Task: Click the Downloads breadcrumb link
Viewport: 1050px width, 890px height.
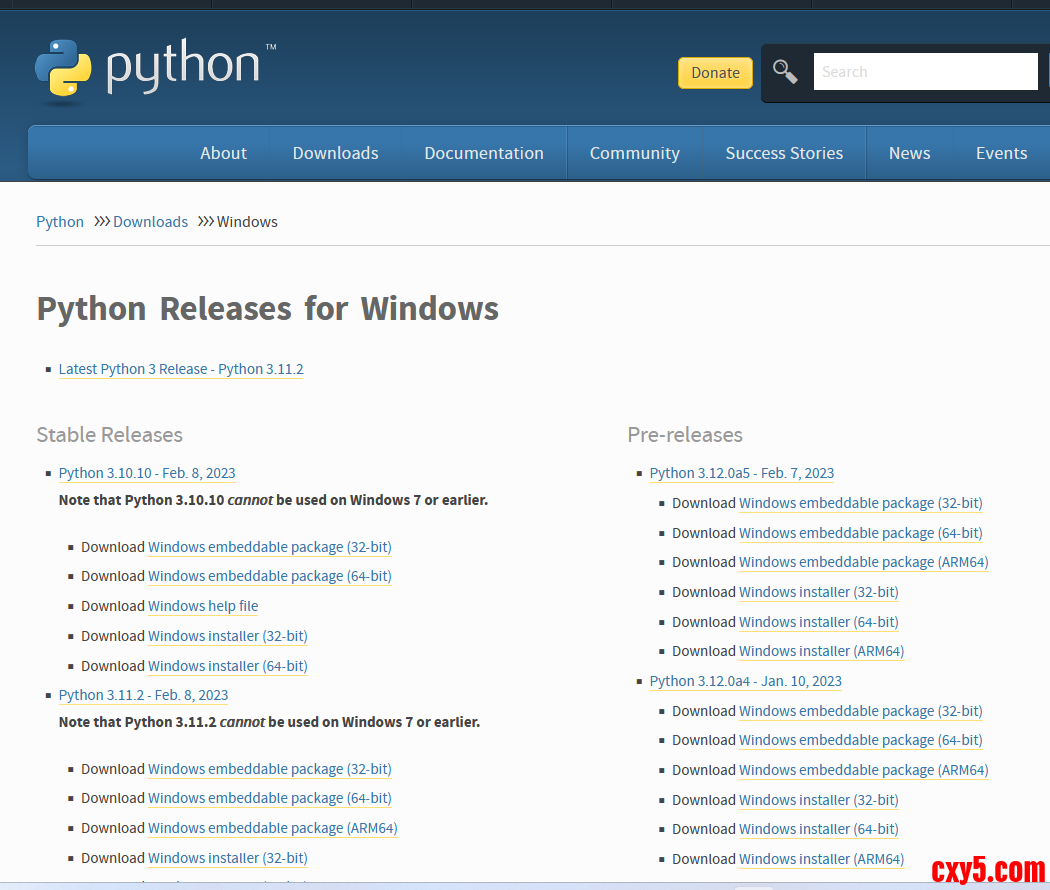Action: tap(150, 222)
